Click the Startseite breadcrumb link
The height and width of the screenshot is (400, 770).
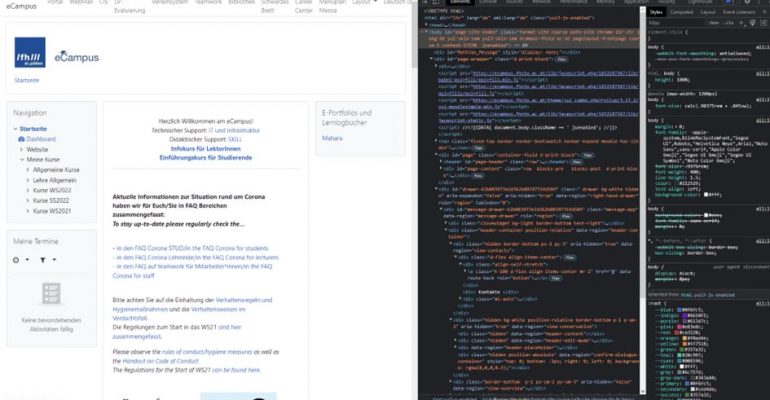click(x=27, y=80)
